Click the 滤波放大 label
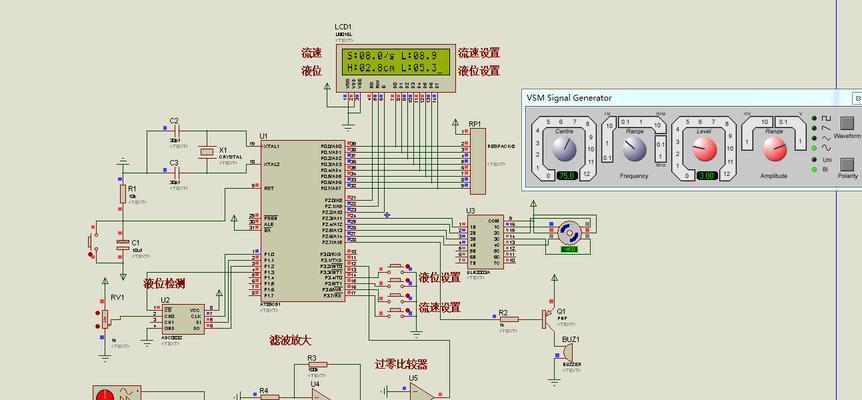The image size is (862, 400). coord(290,340)
